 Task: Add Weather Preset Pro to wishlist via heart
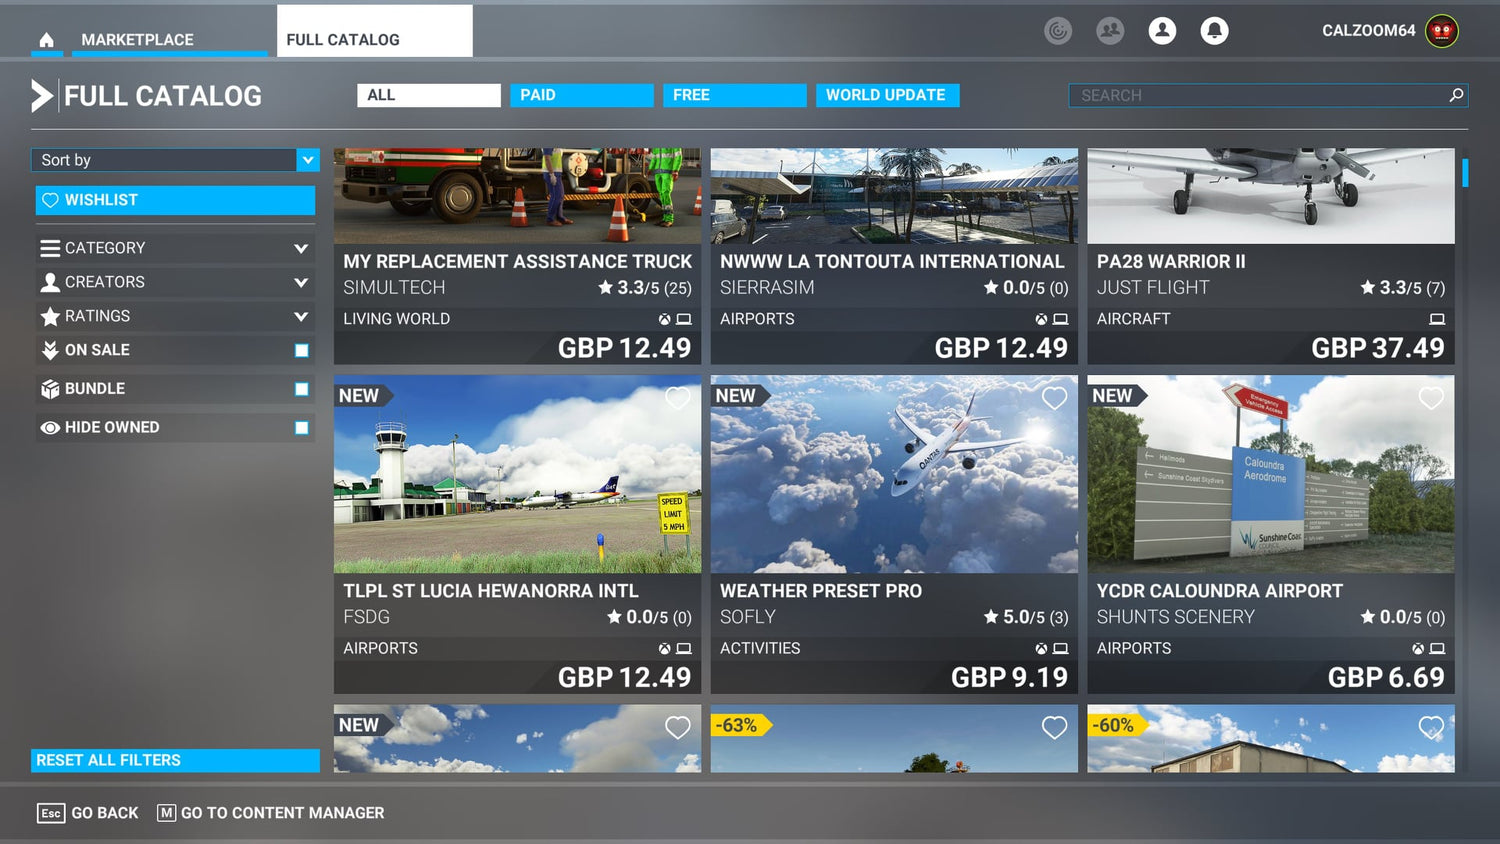(x=1054, y=398)
